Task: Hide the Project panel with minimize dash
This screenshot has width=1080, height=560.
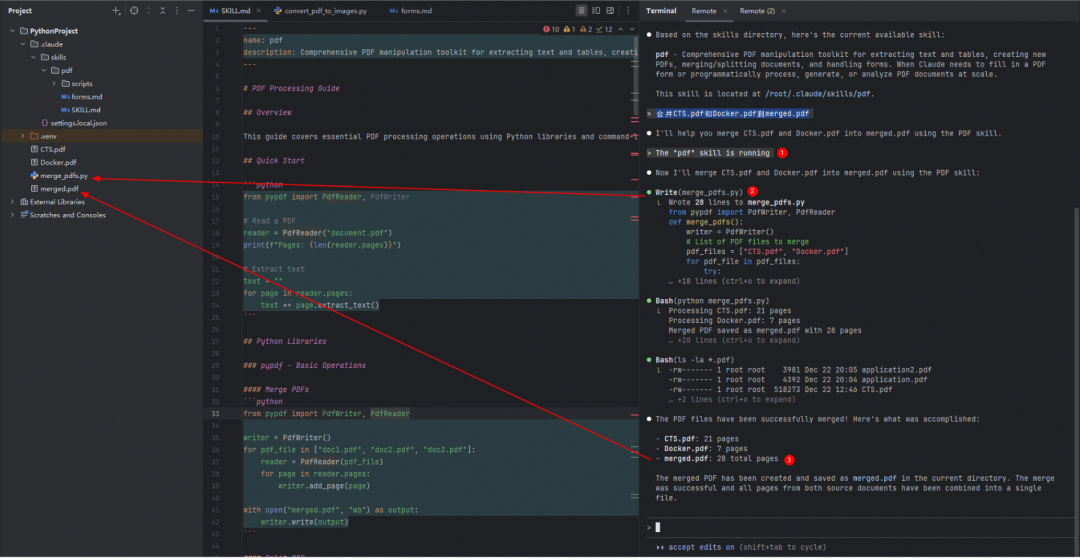Action: pos(193,11)
